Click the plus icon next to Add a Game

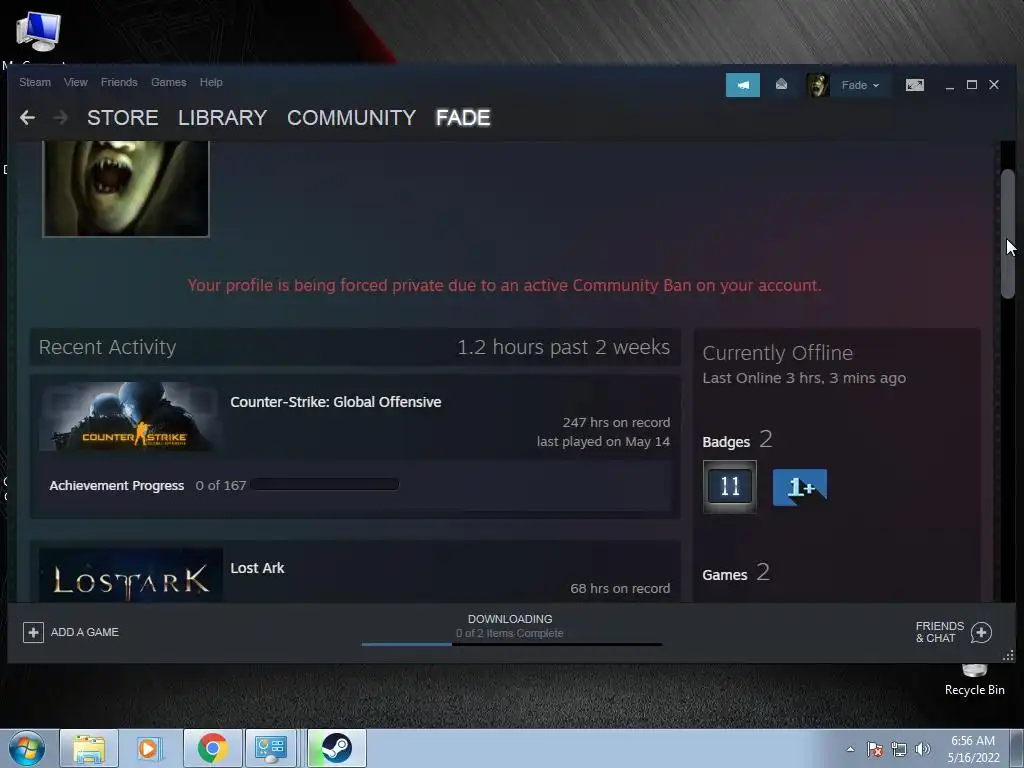point(33,632)
